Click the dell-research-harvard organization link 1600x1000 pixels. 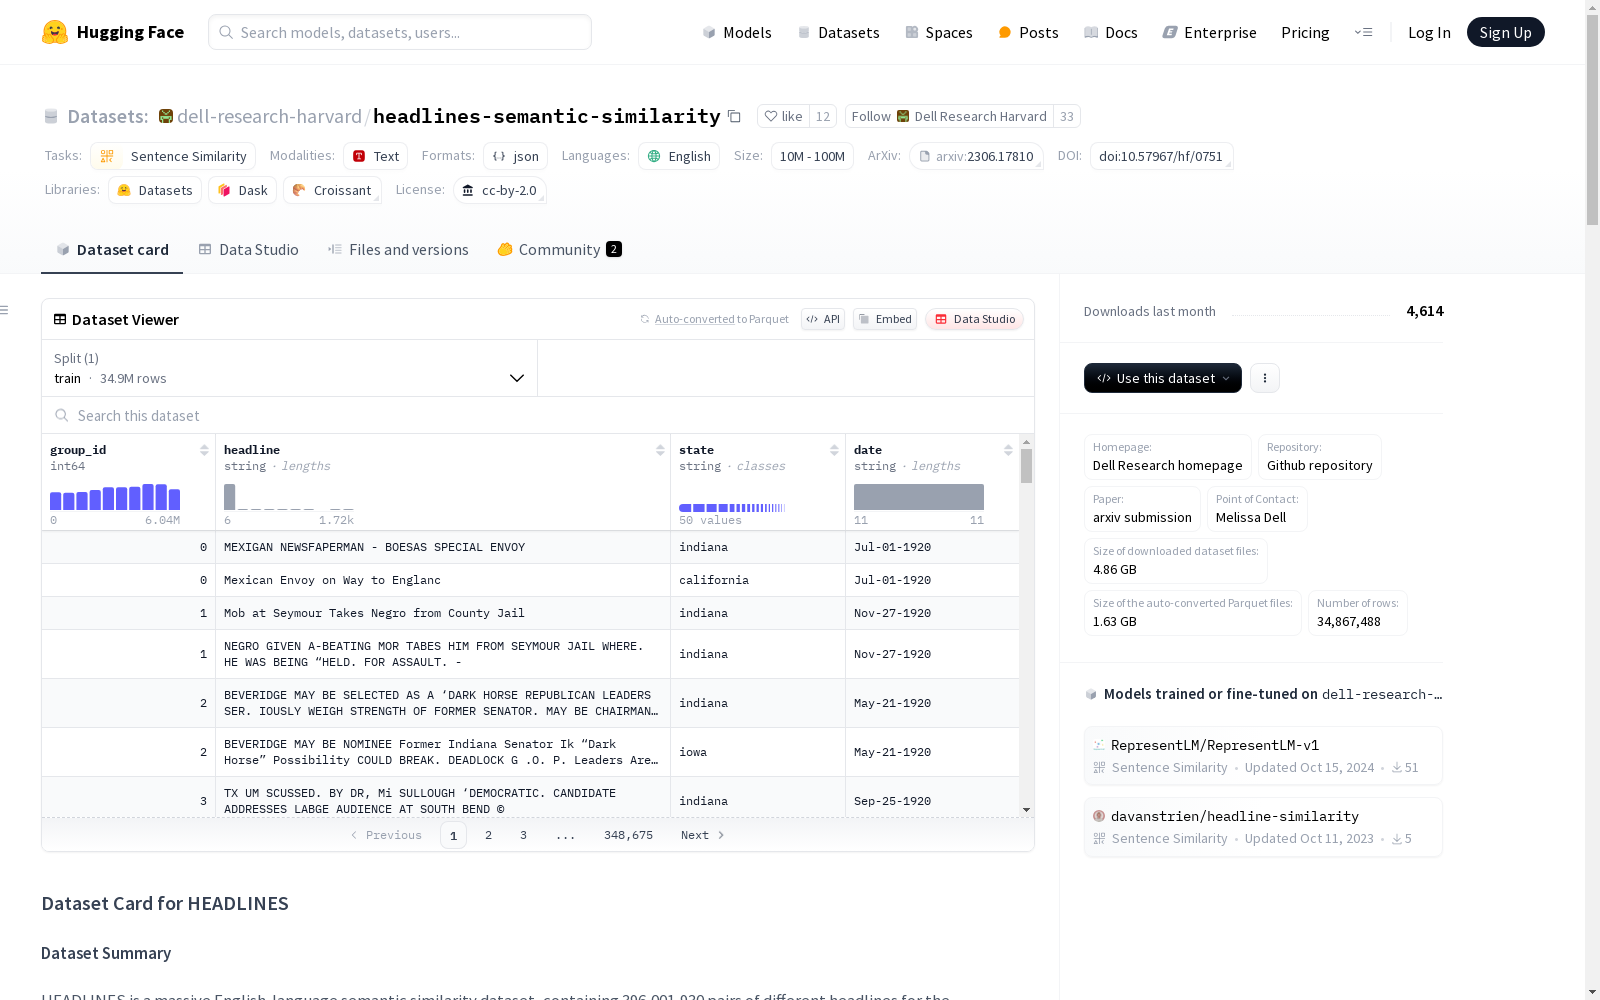click(269, 116)
